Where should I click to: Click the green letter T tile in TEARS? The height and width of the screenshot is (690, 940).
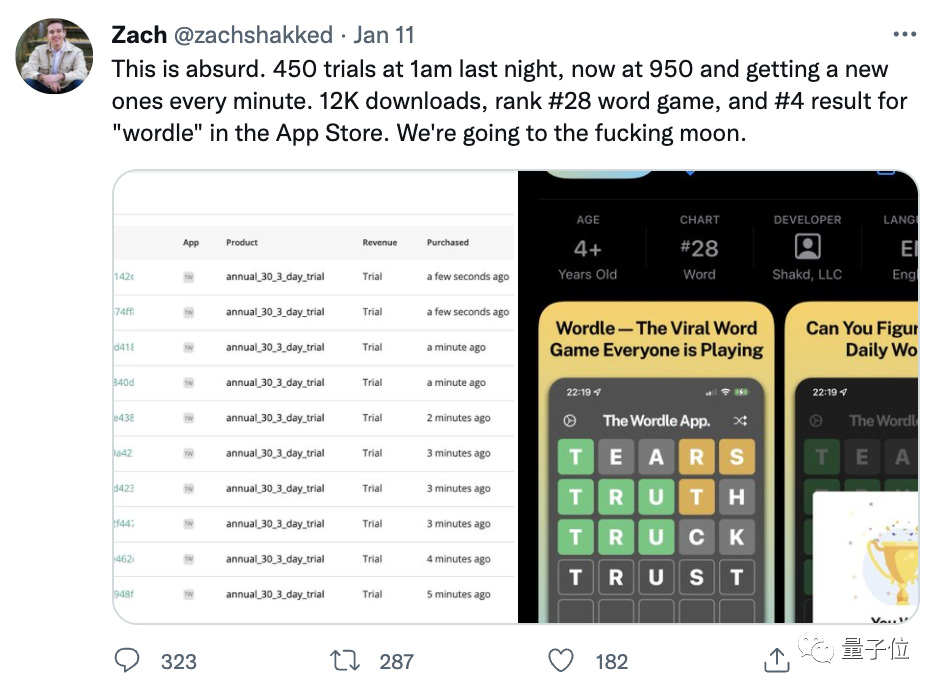point(575,457)
